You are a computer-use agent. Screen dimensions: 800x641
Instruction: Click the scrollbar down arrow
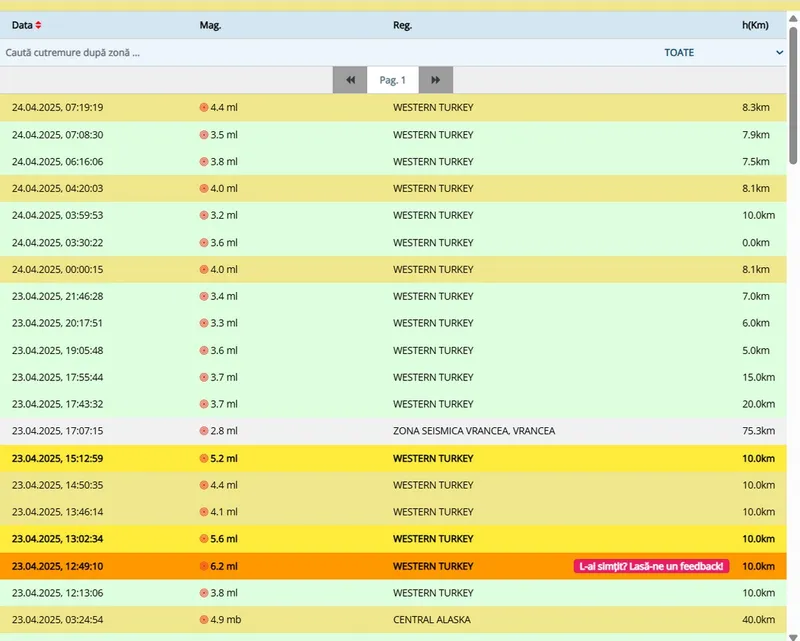pos(793,635)
